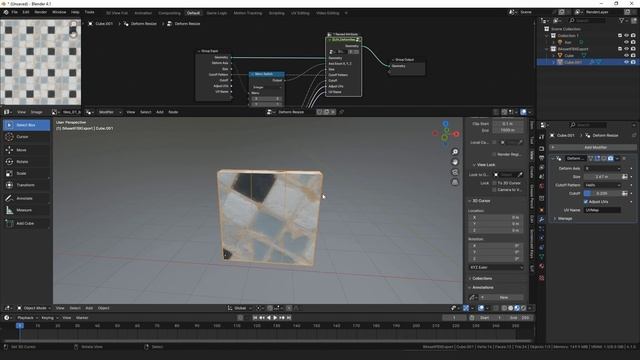
Task: Open the Render menu
Action: 40,13
